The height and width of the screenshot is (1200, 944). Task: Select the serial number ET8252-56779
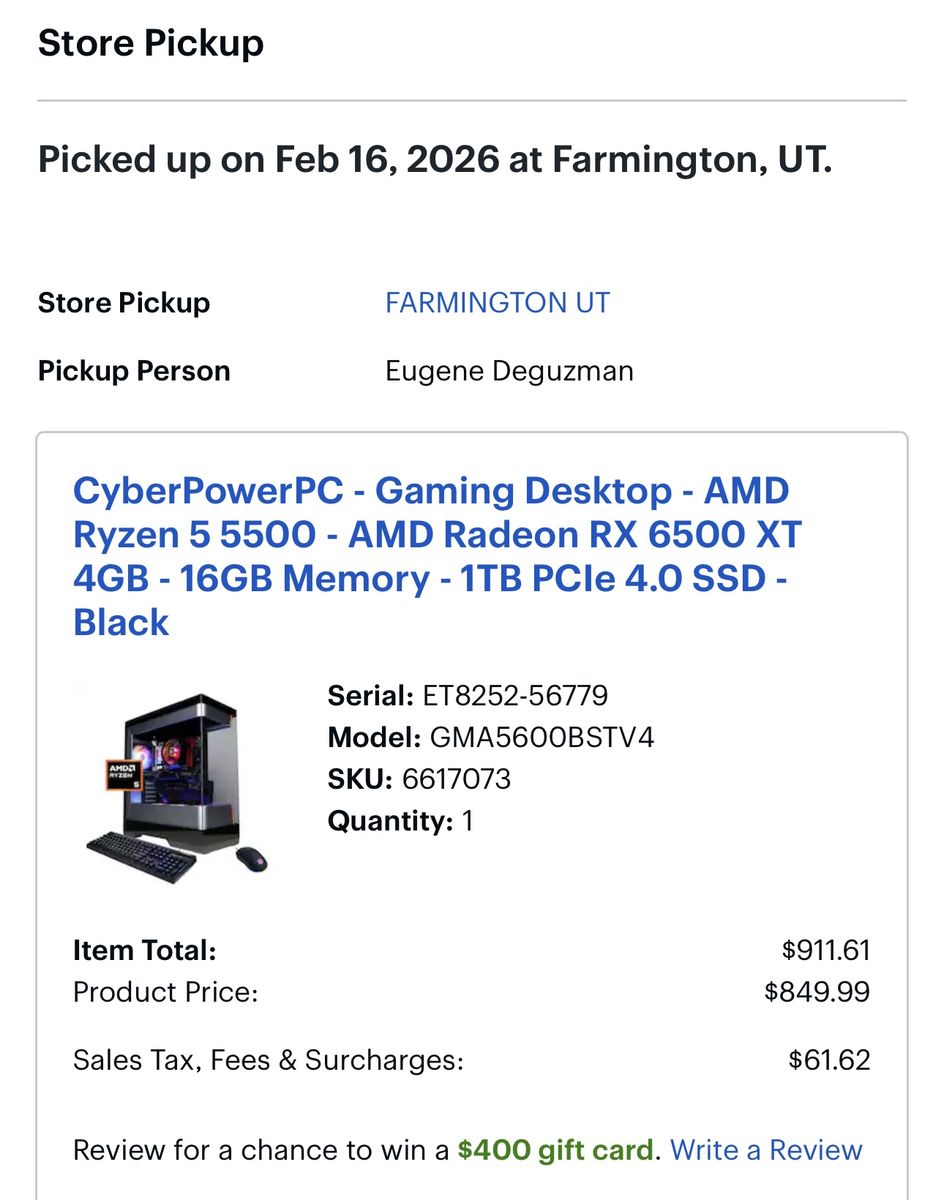click(514, 695)
